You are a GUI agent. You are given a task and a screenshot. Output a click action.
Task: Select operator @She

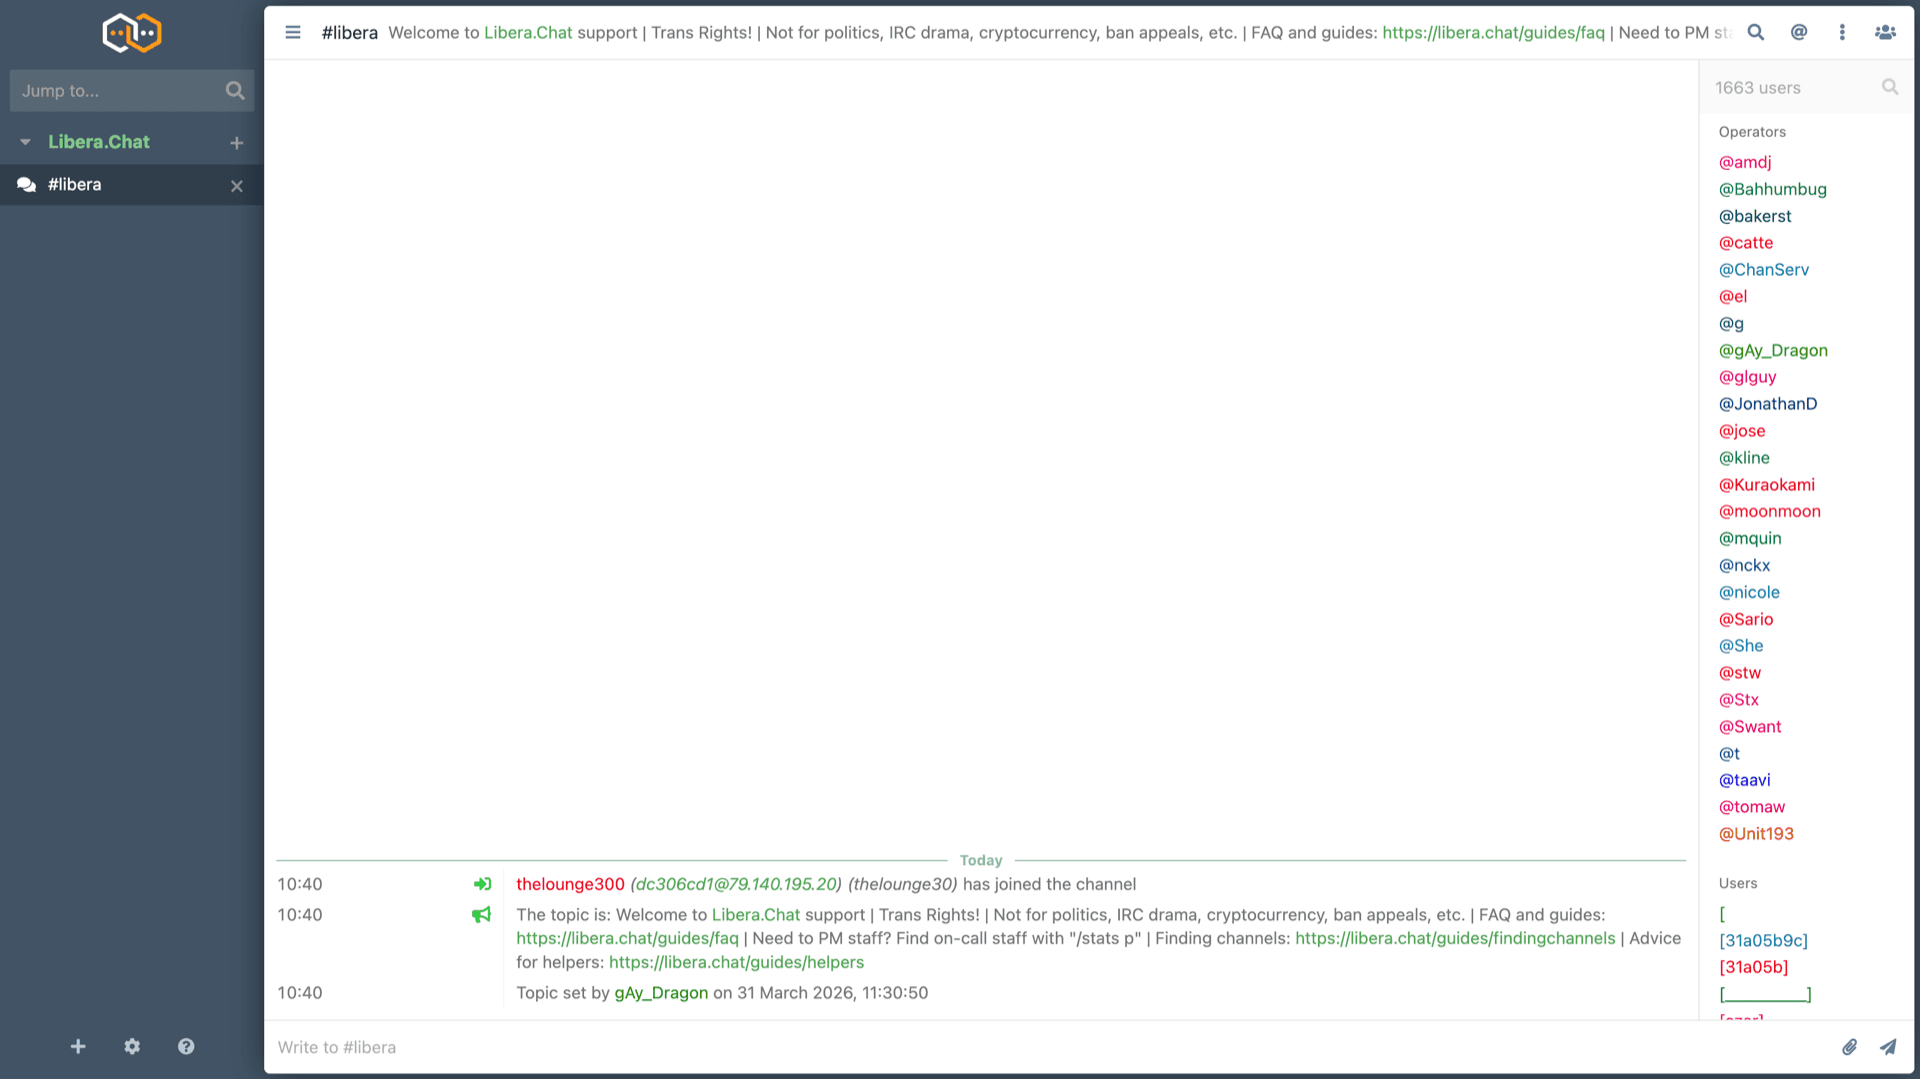click(1741, 646)
